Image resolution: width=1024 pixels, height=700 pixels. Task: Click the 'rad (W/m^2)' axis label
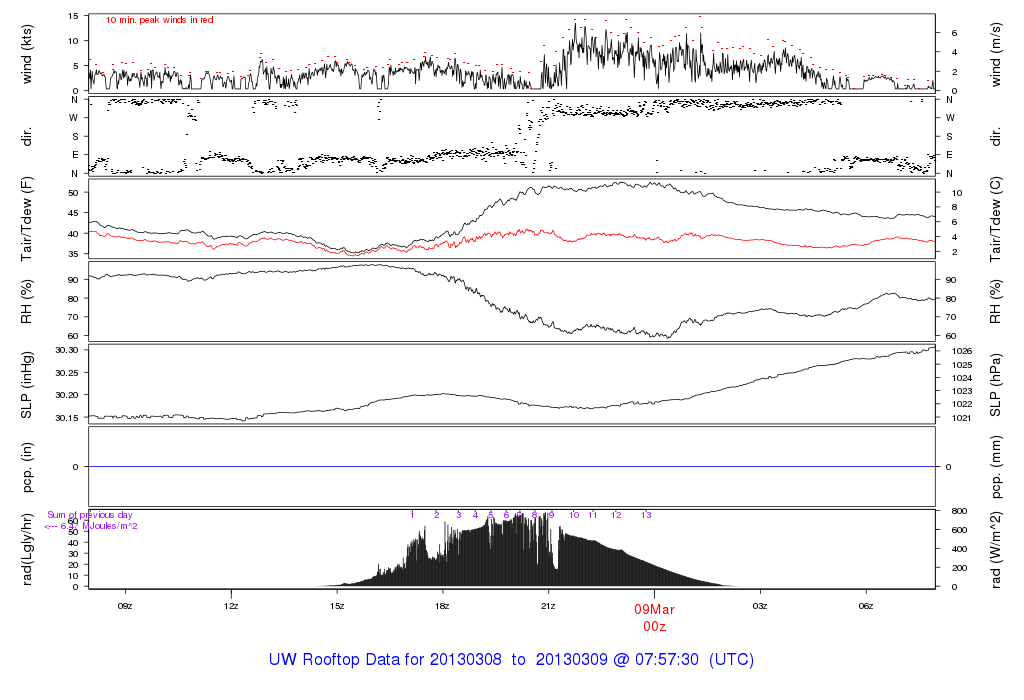click(996, 550)
